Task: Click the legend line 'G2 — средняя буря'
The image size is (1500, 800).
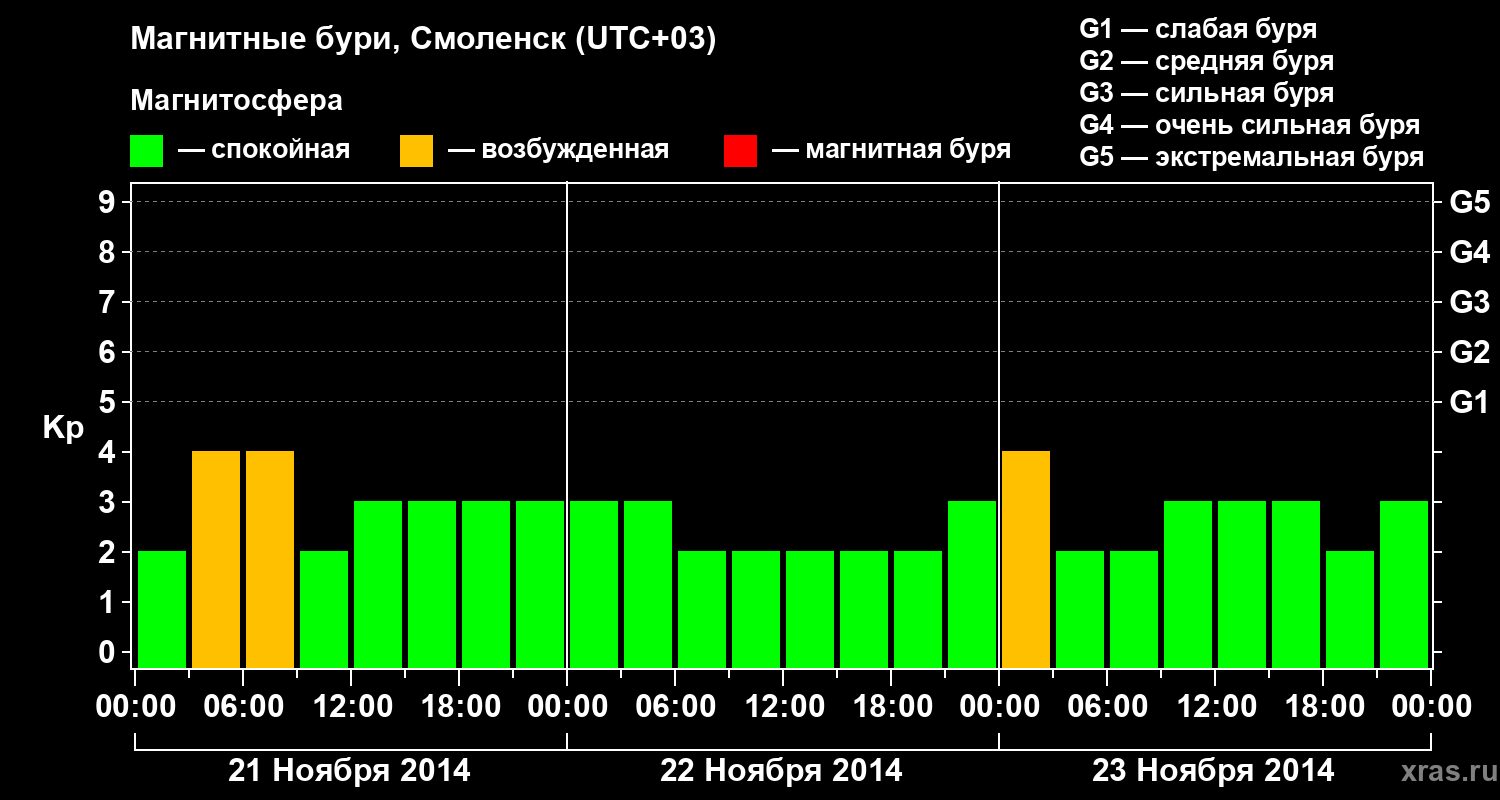Action: pos(1206,61)
